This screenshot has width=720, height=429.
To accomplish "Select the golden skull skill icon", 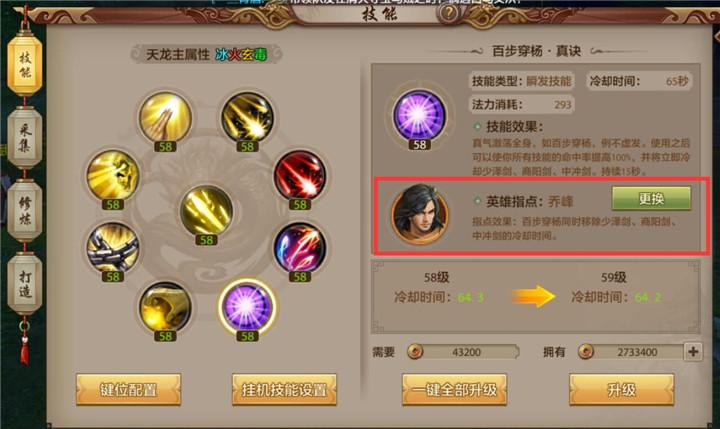I will (113, 175).
